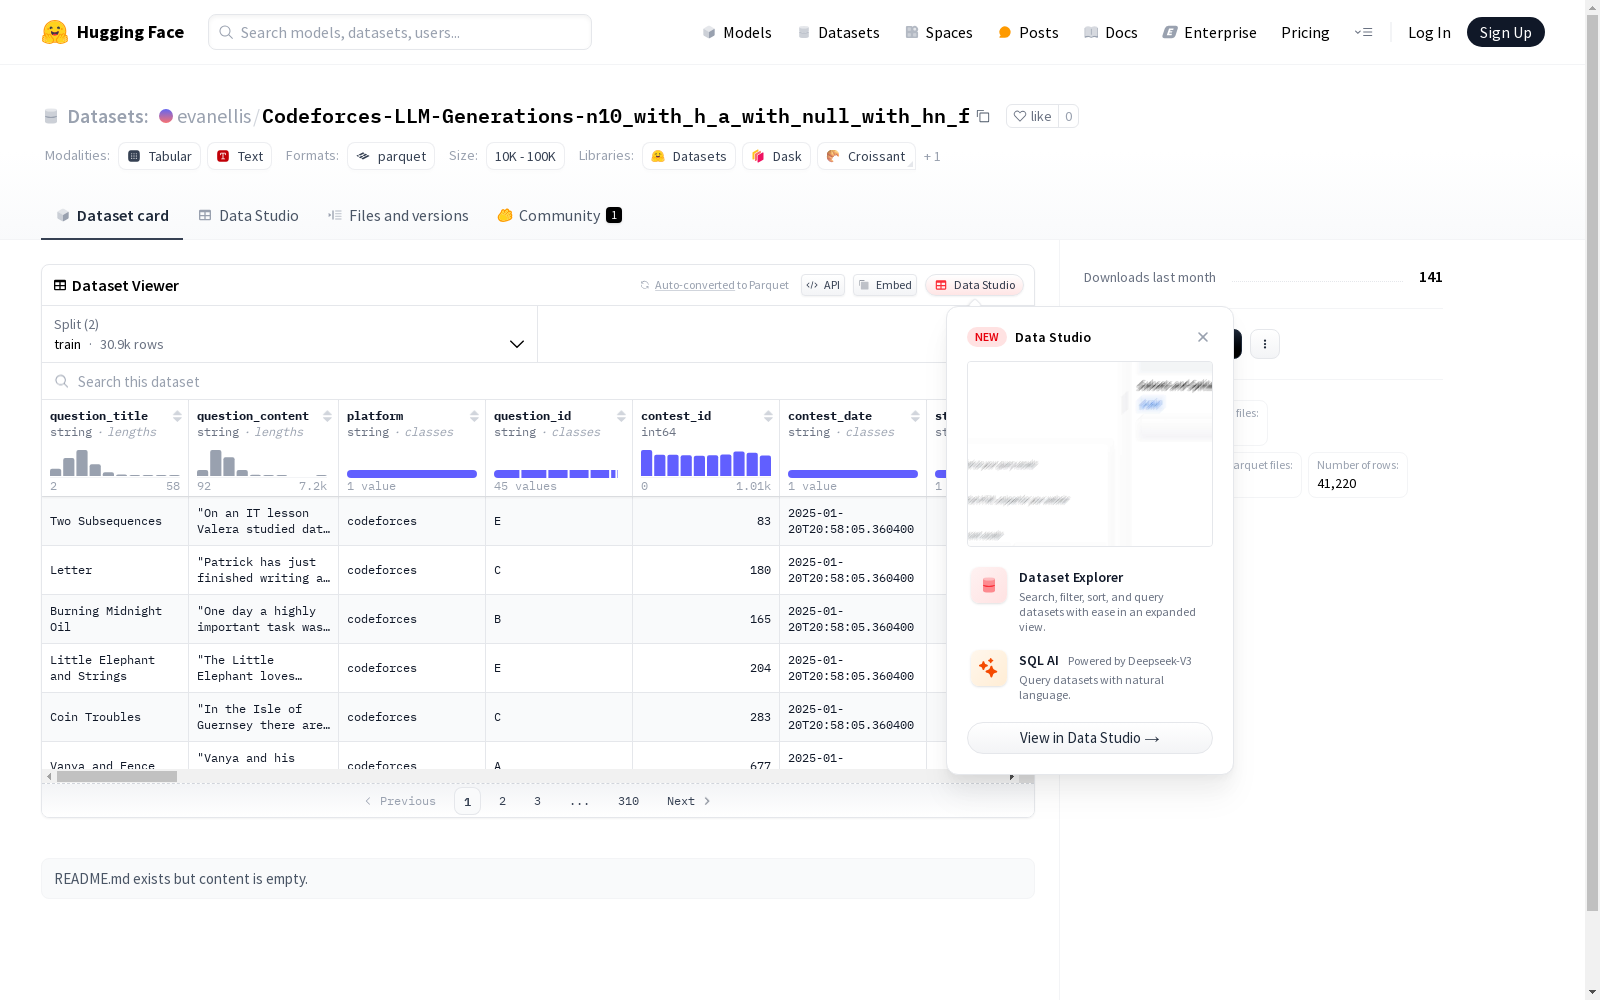
Task: Click the Embed button
Action: (885, 285)
